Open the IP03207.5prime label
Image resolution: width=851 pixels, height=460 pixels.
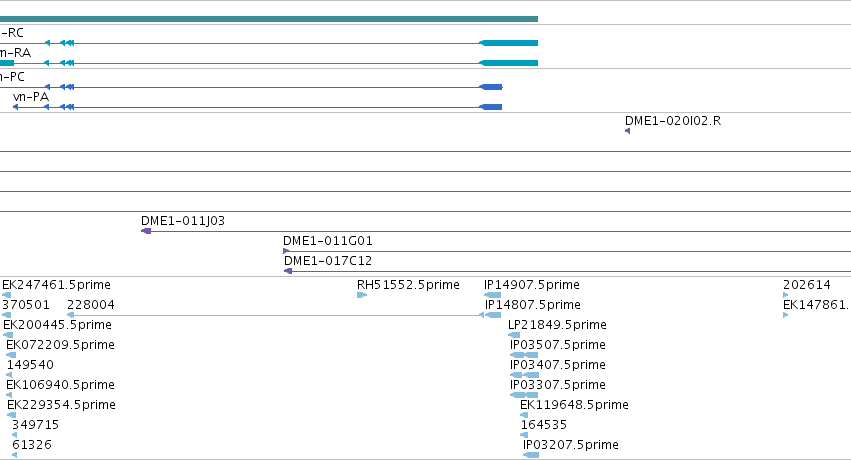571,445
